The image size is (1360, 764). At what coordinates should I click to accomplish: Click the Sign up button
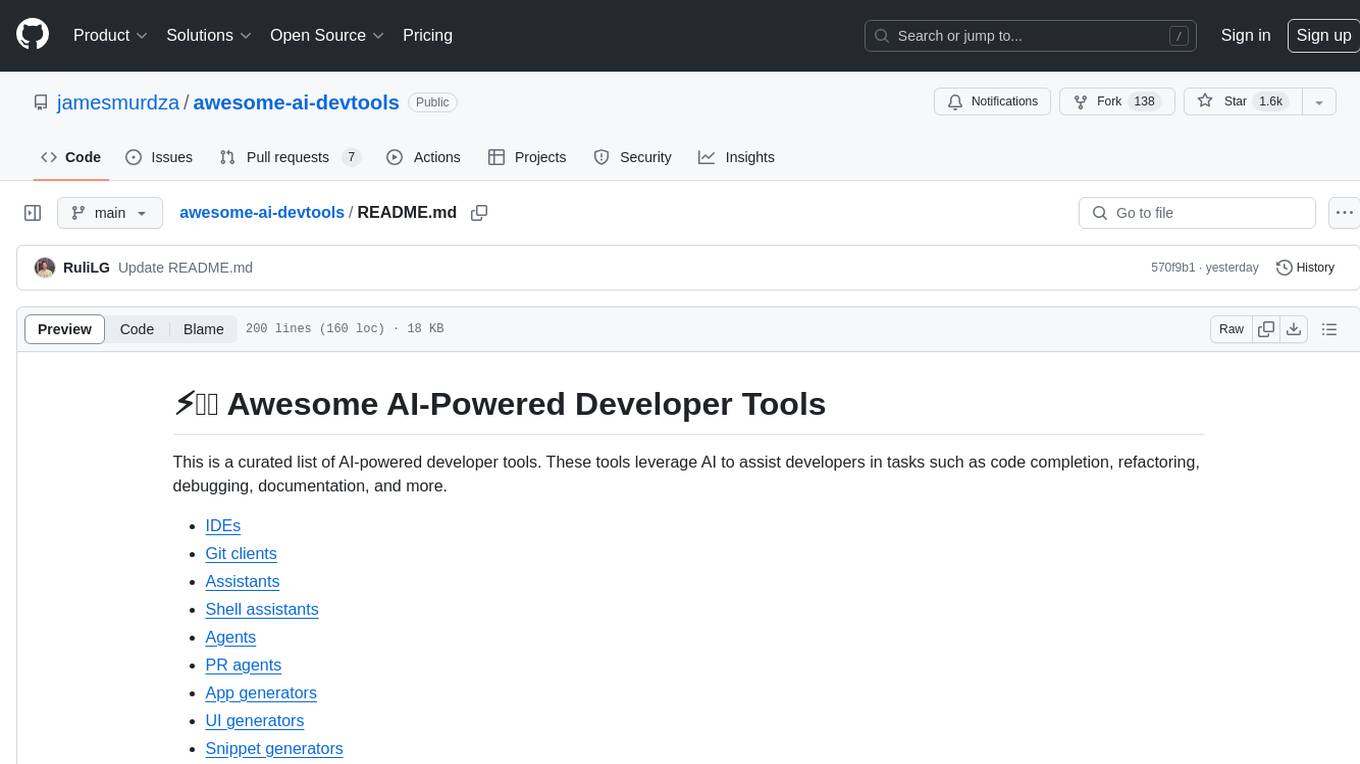(x=1323, y=35)
